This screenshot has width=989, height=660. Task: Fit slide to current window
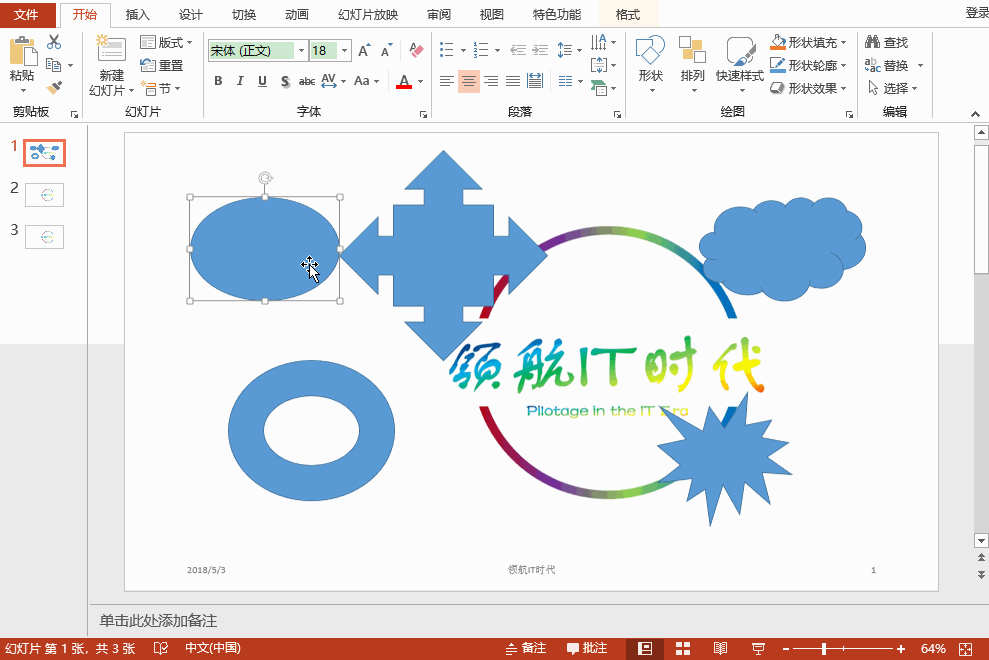point(966,649)
